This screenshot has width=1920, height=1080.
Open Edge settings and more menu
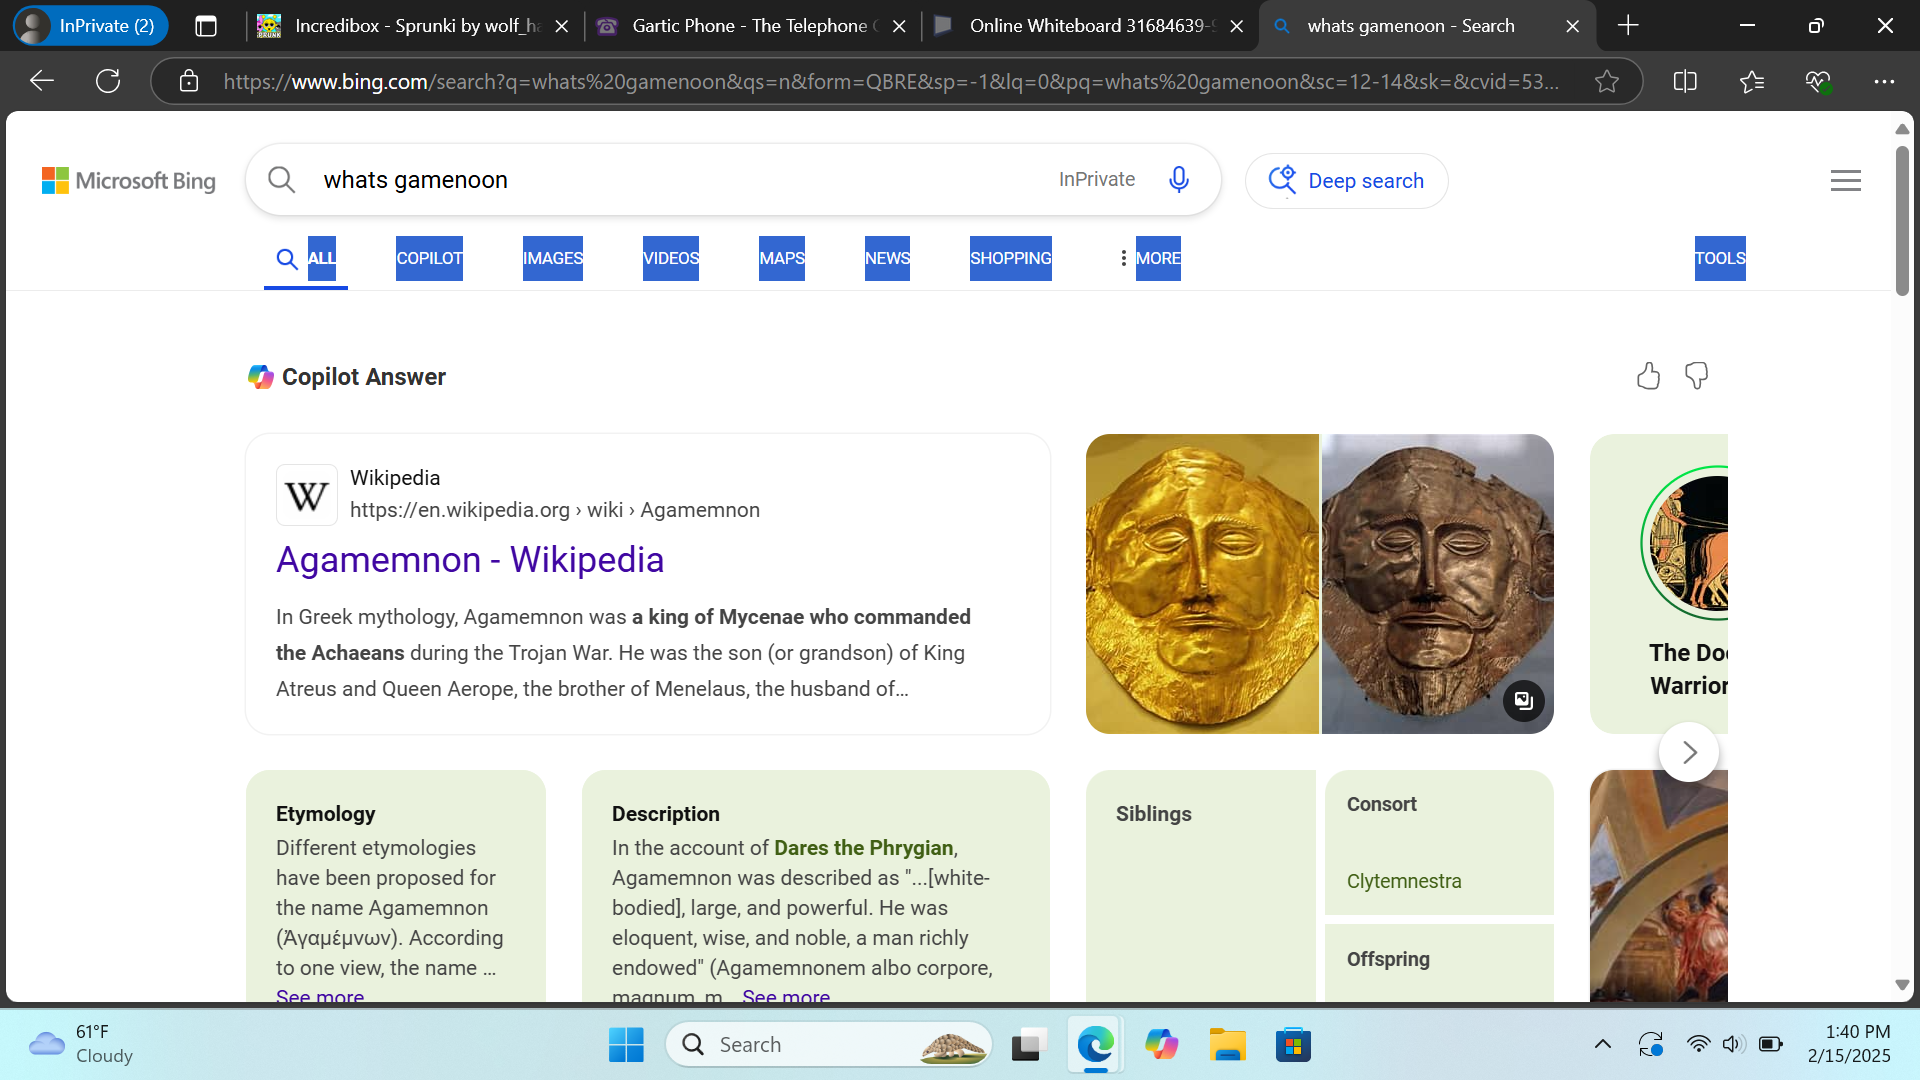click(x=1884, y=81)
